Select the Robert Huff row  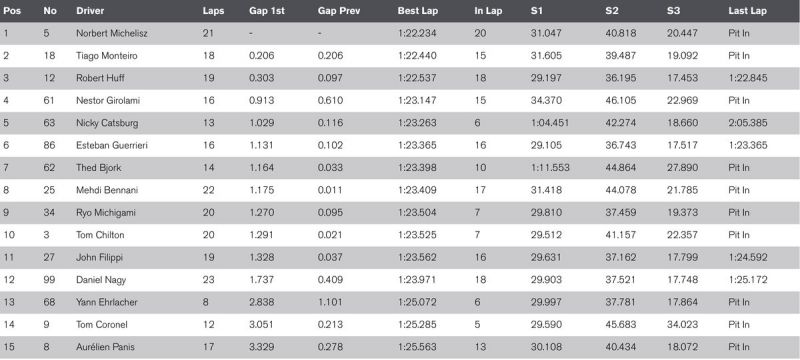tap(400, 78)
